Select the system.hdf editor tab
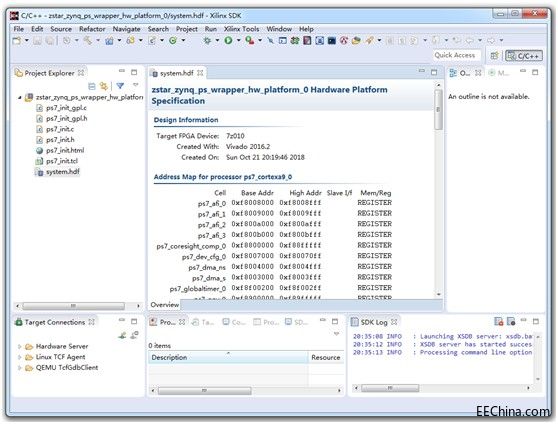Screen dimensions: 558x424 [176, 73]
